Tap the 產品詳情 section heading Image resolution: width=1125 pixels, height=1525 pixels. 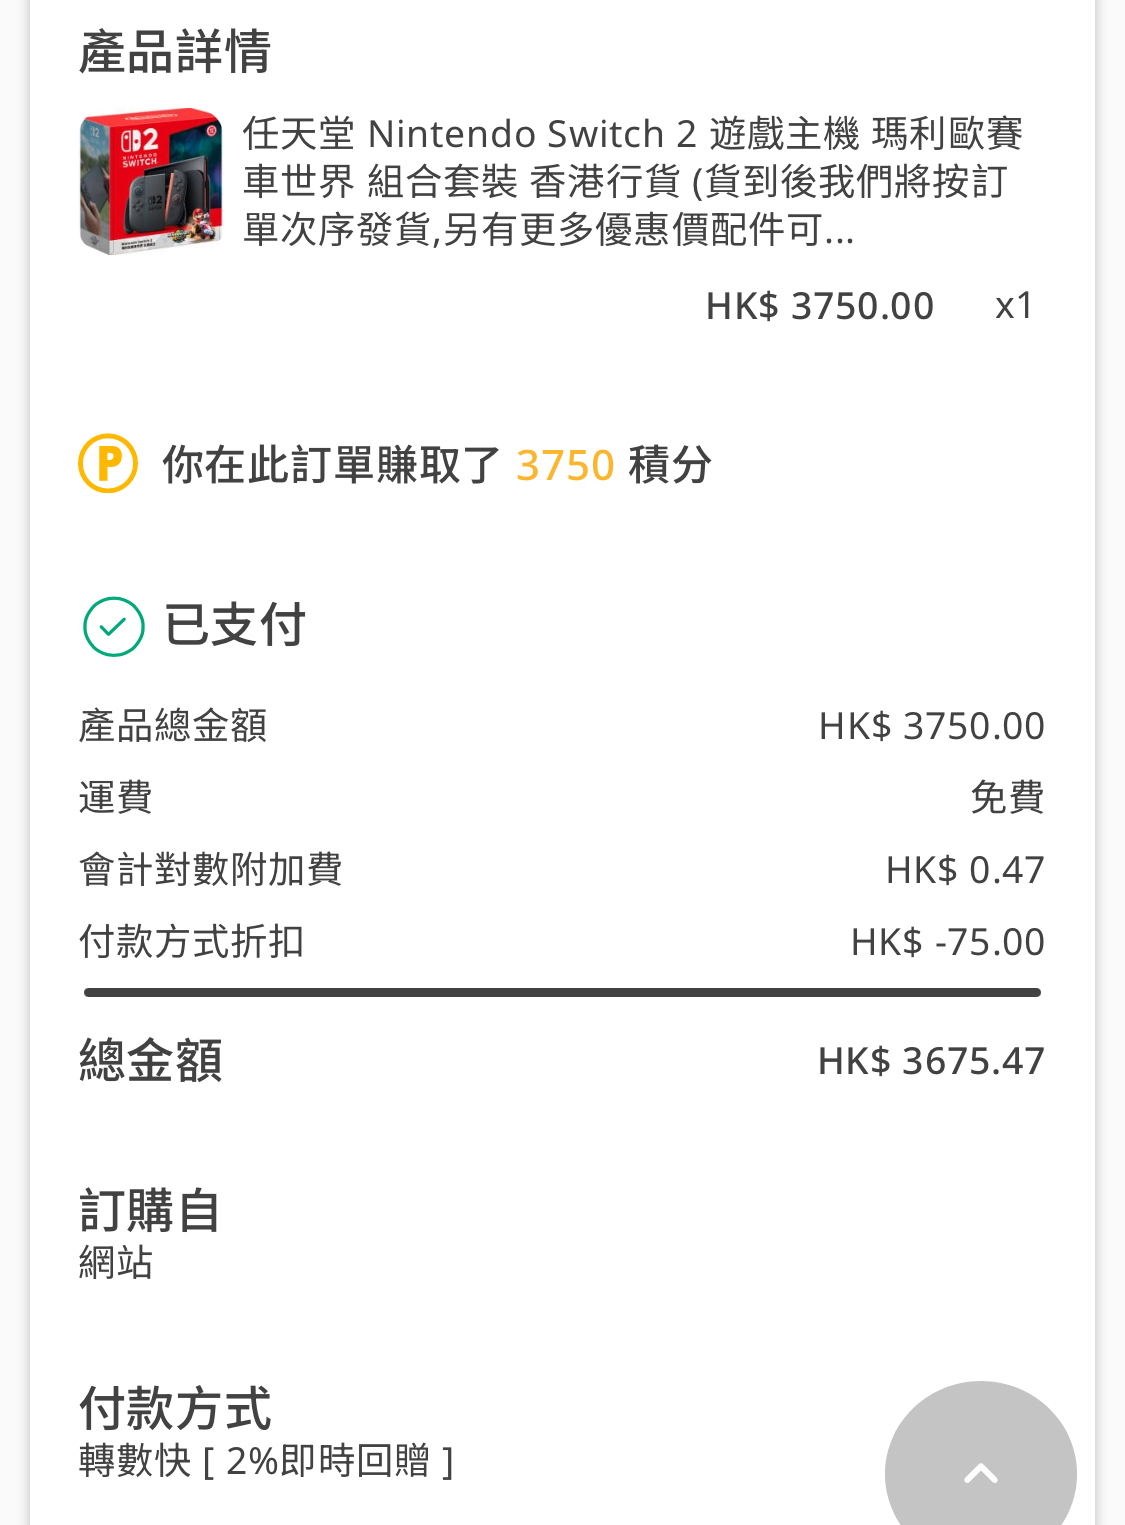coord(175,52)
